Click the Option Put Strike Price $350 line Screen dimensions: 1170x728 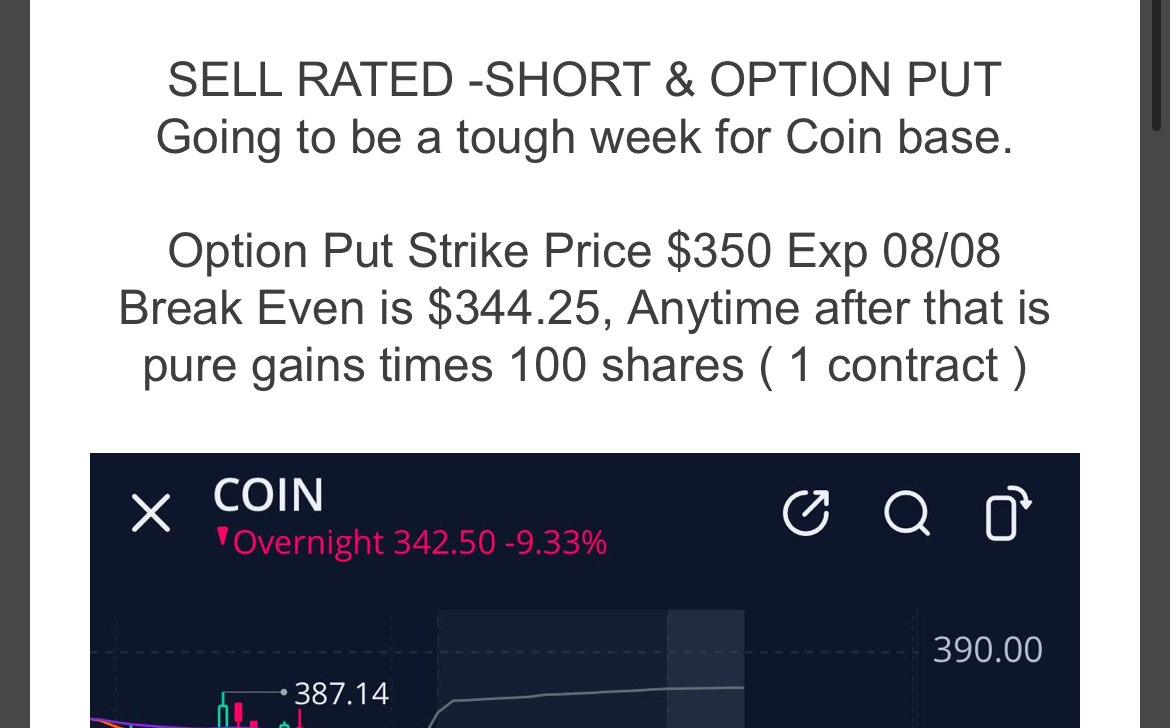584,251
